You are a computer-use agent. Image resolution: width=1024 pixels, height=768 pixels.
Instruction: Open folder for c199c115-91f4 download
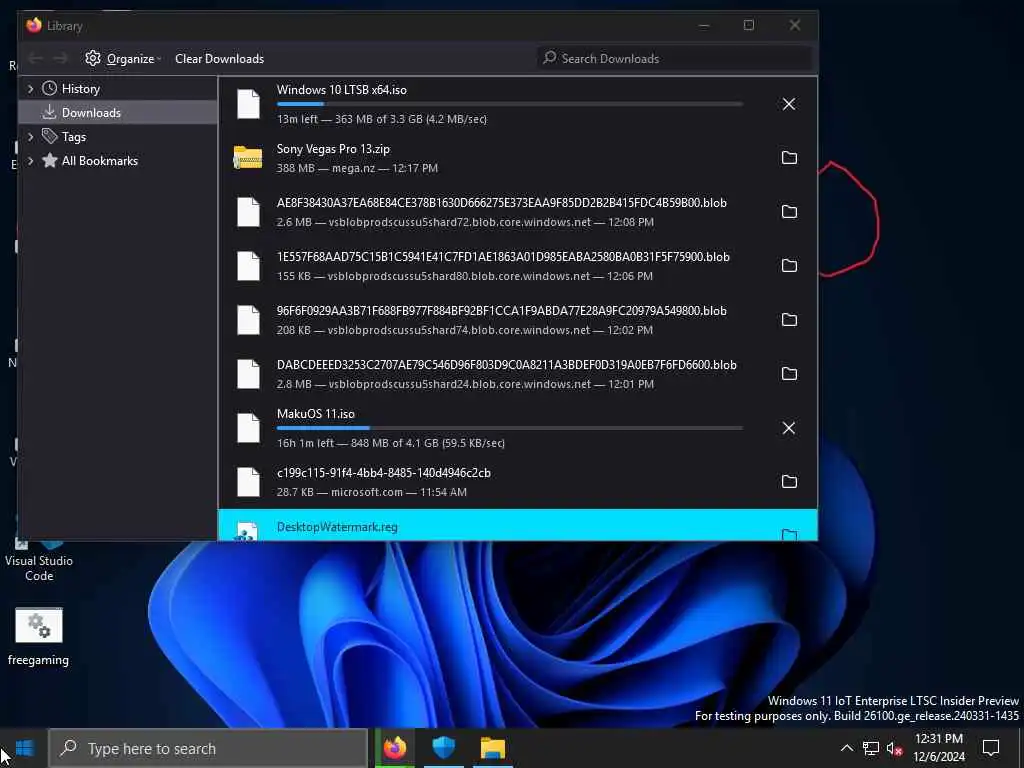[790, 481]
